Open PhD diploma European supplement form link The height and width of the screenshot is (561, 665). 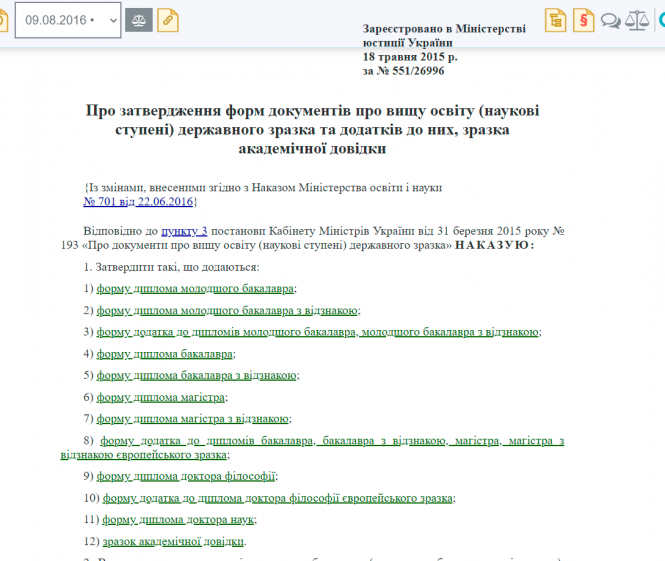coord(278,498)
